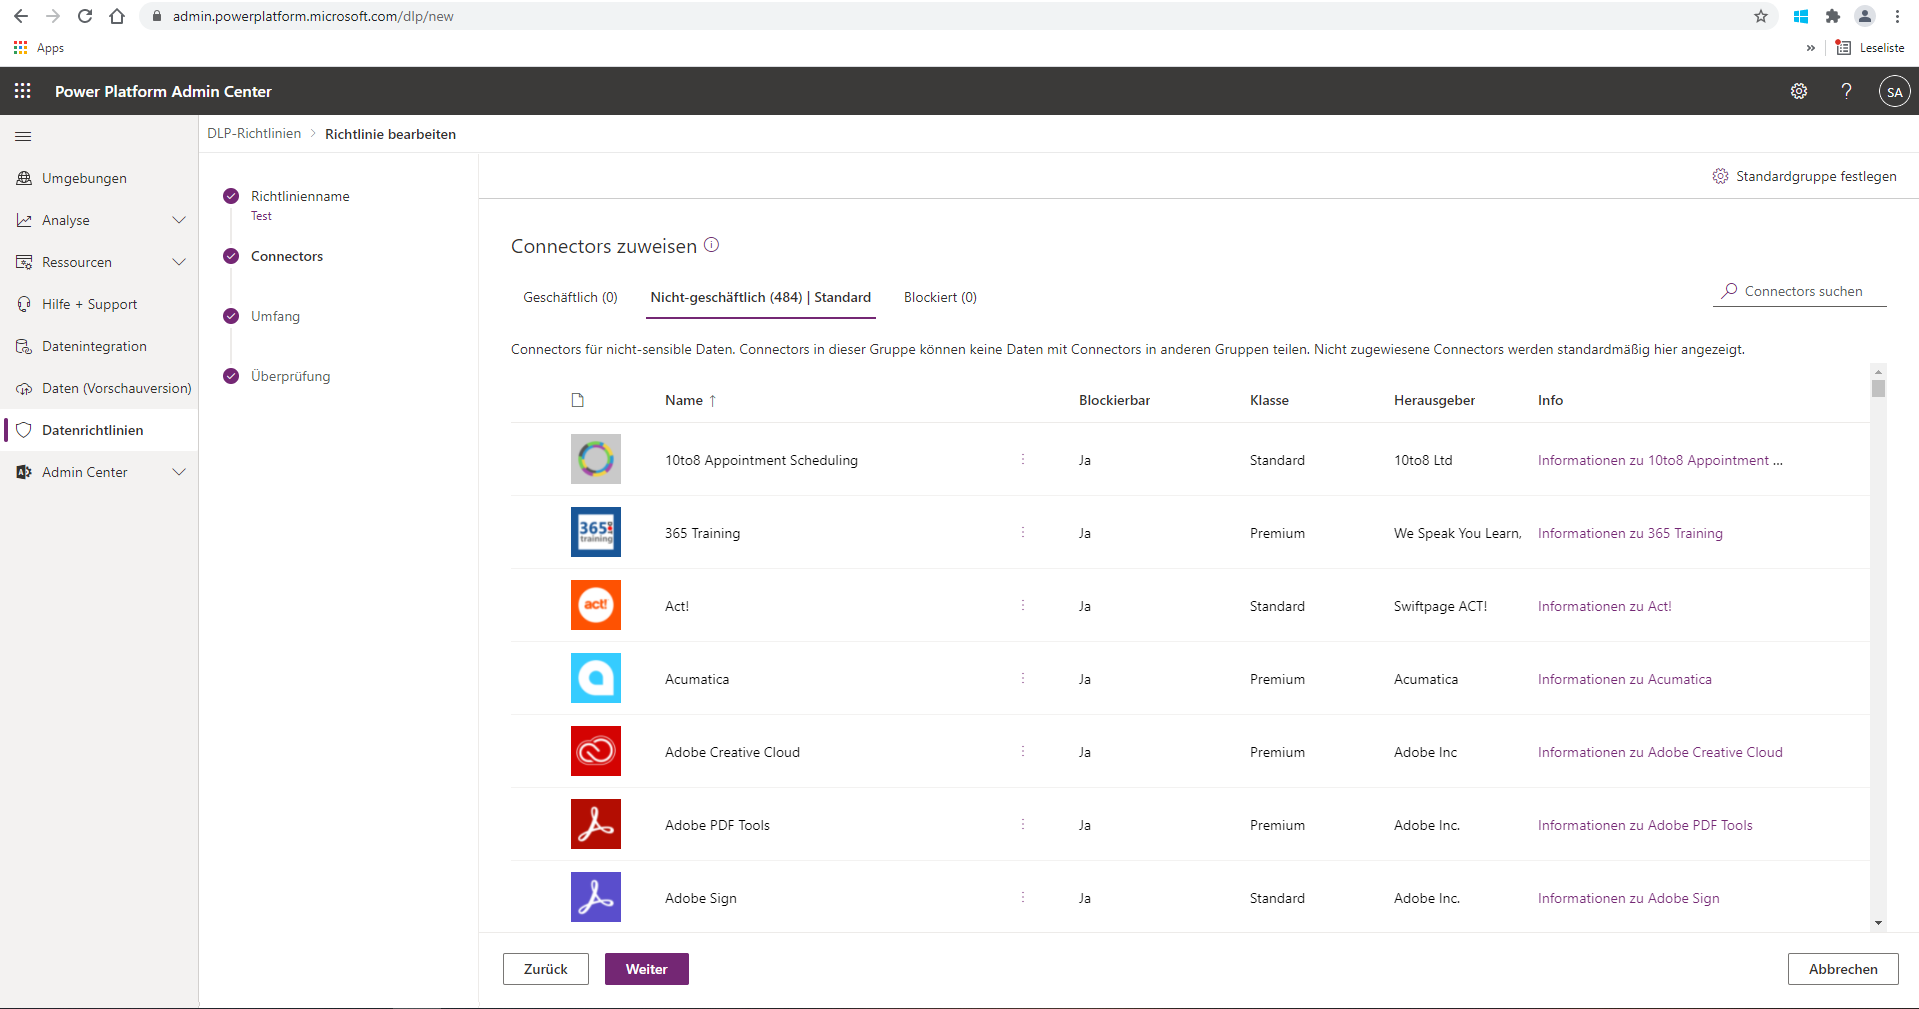This screenshot has height=1009, width=1919.
Task: Click the Acumatica connector icon
Action: point(596,678)
